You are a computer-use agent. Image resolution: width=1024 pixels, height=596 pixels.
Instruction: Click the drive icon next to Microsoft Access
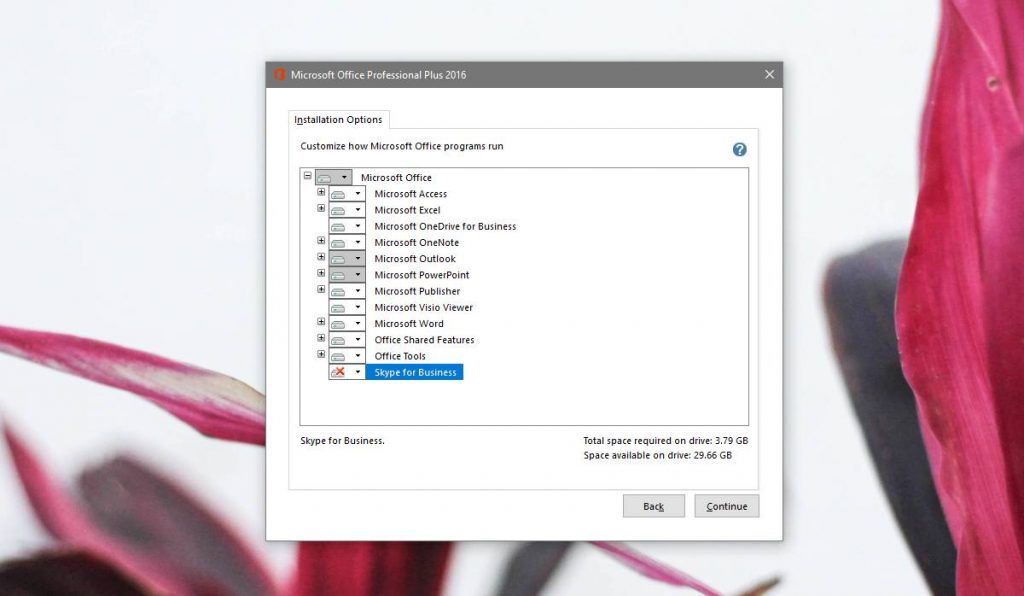339,194
